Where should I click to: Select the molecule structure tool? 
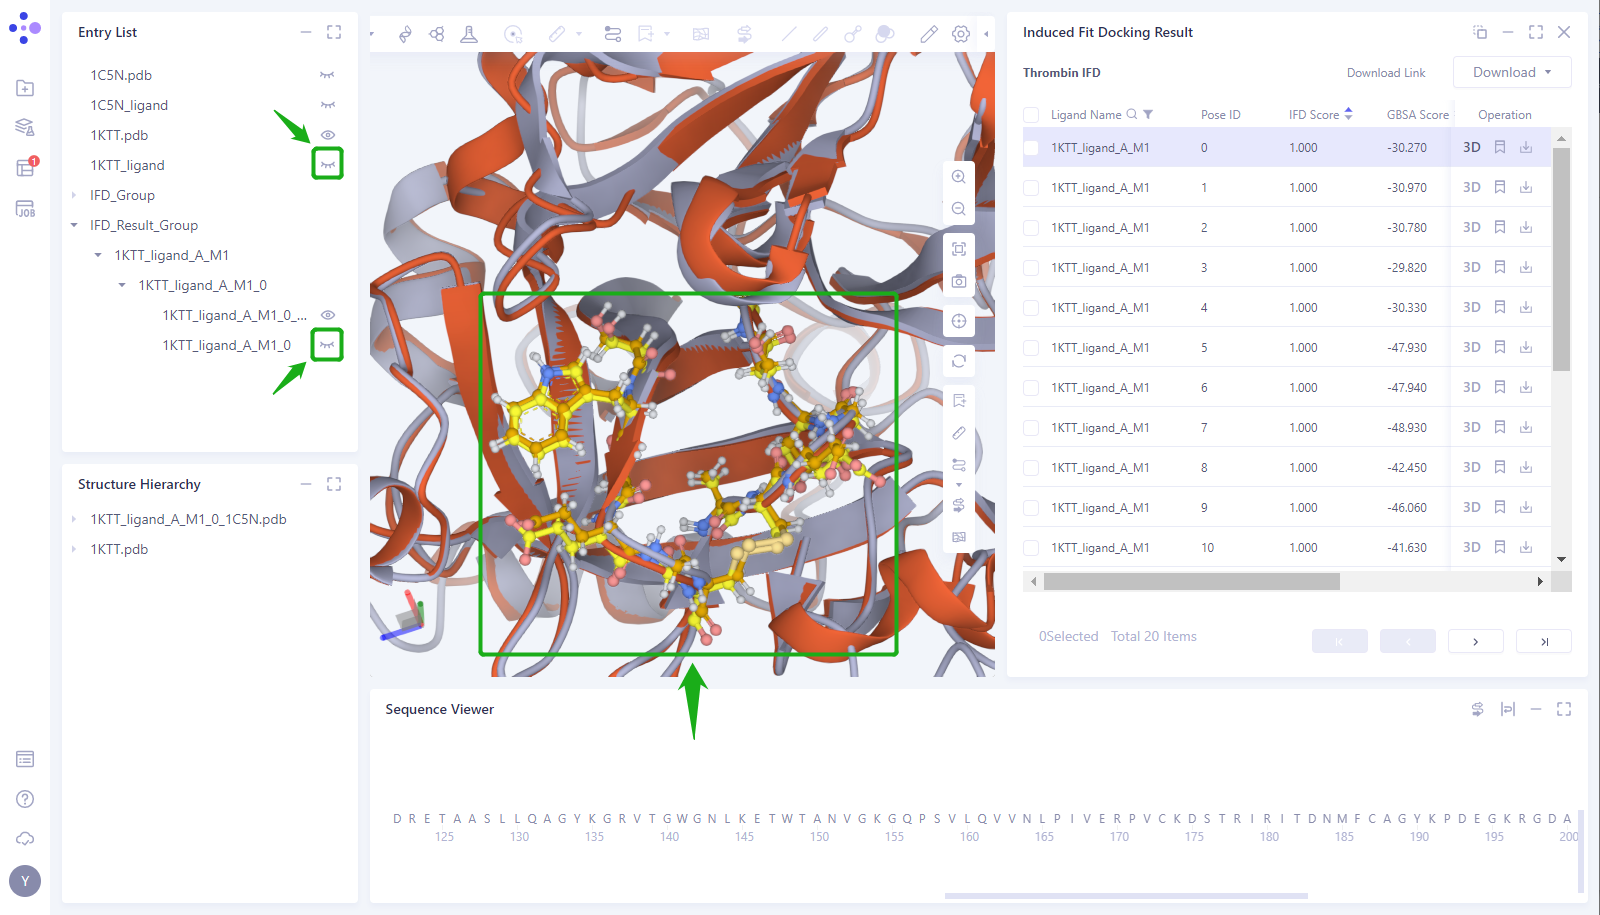[437, 33]
